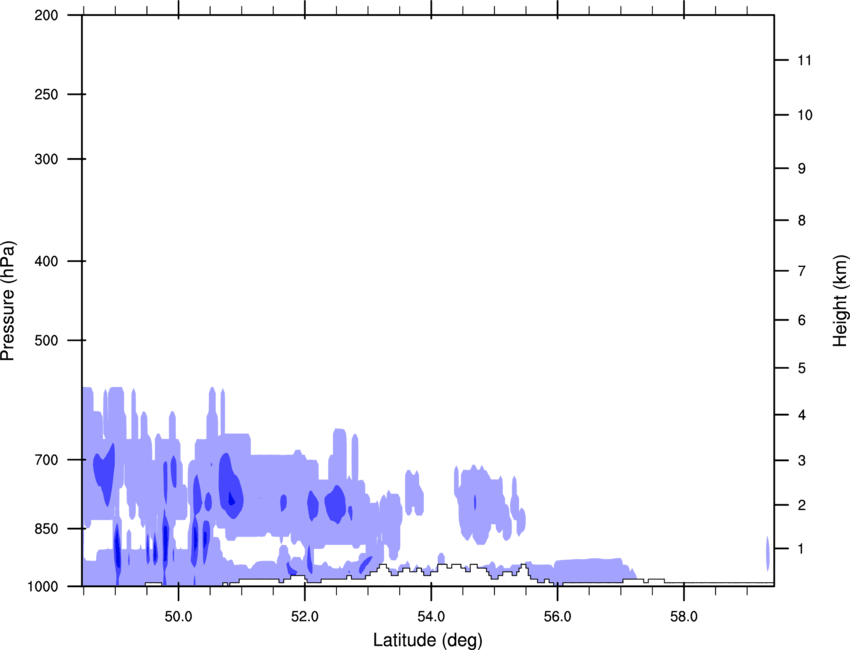Select the 400 pressure tick label
Viewport: 850px width, 650px height.
(46, 261)
